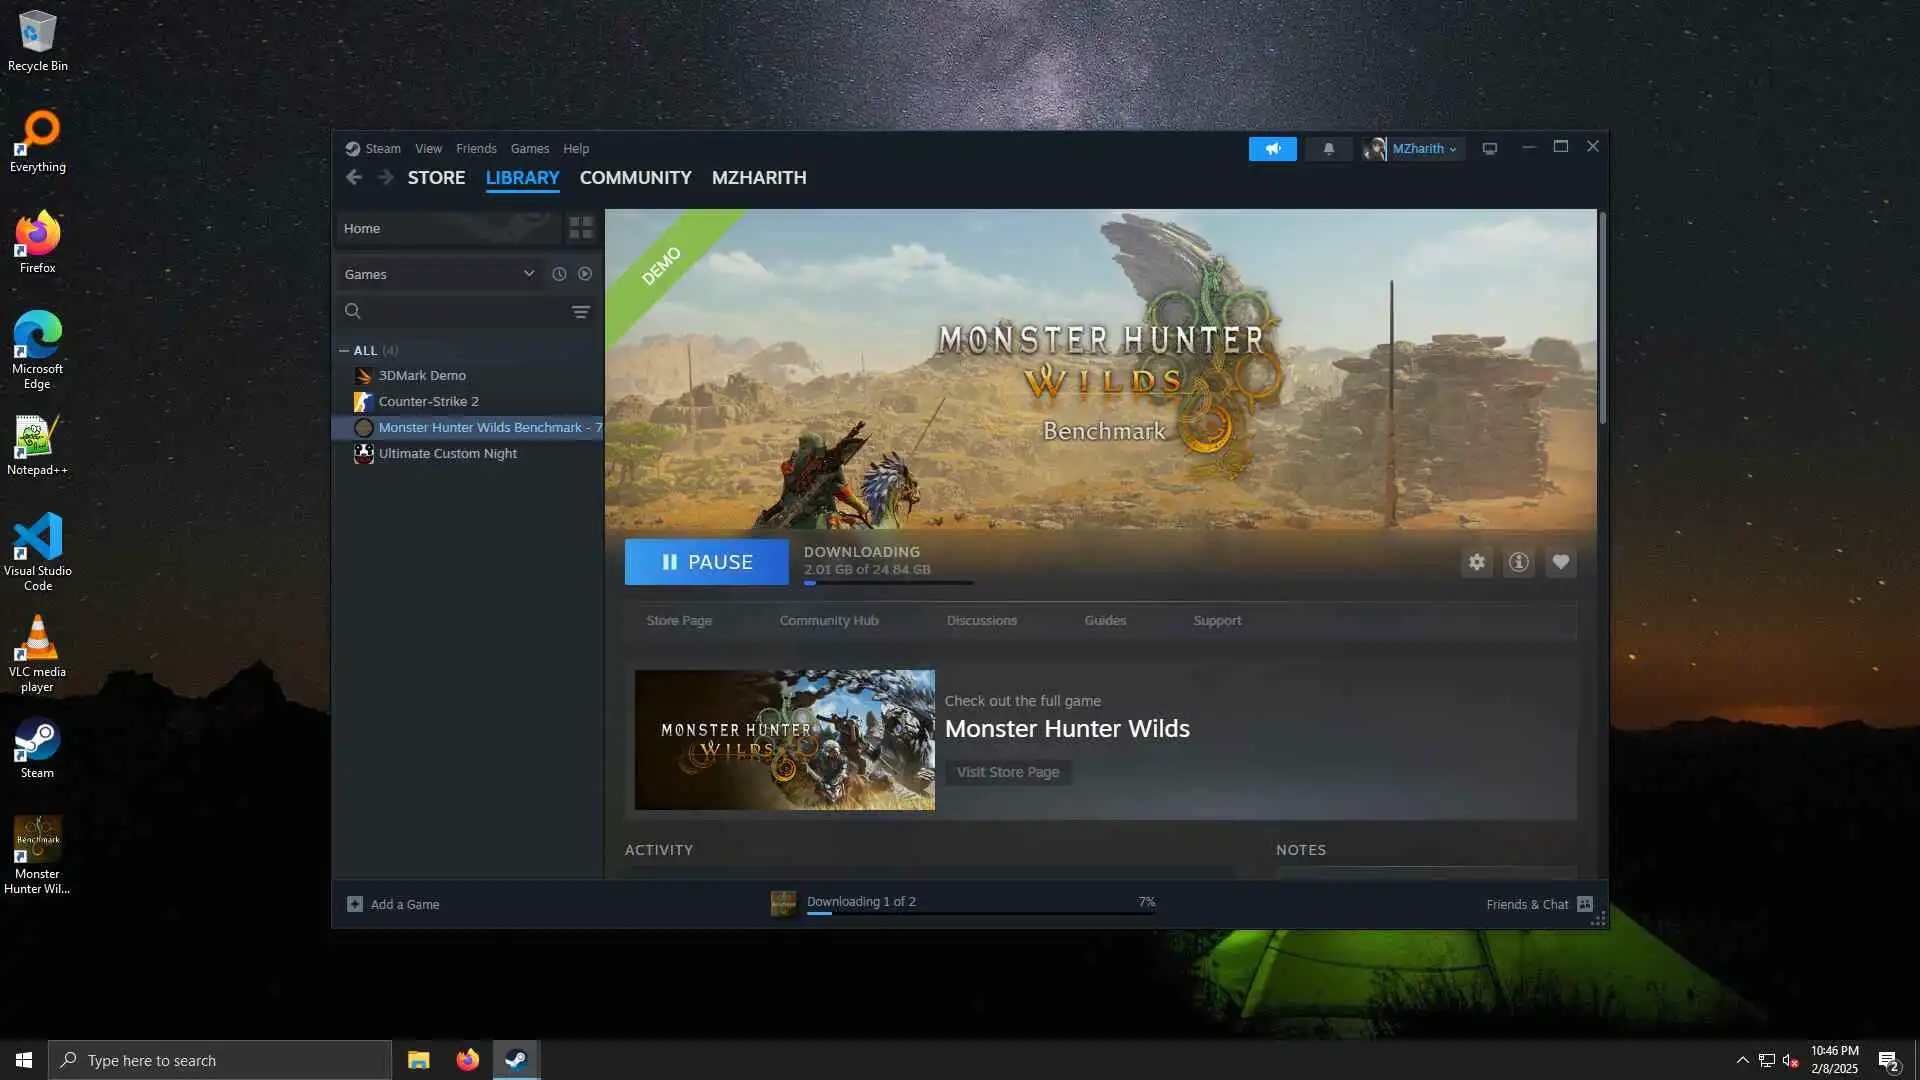Add game to favorites heart
The width and height of the screenshot is (1920, 1080).
coord(1560,562)
